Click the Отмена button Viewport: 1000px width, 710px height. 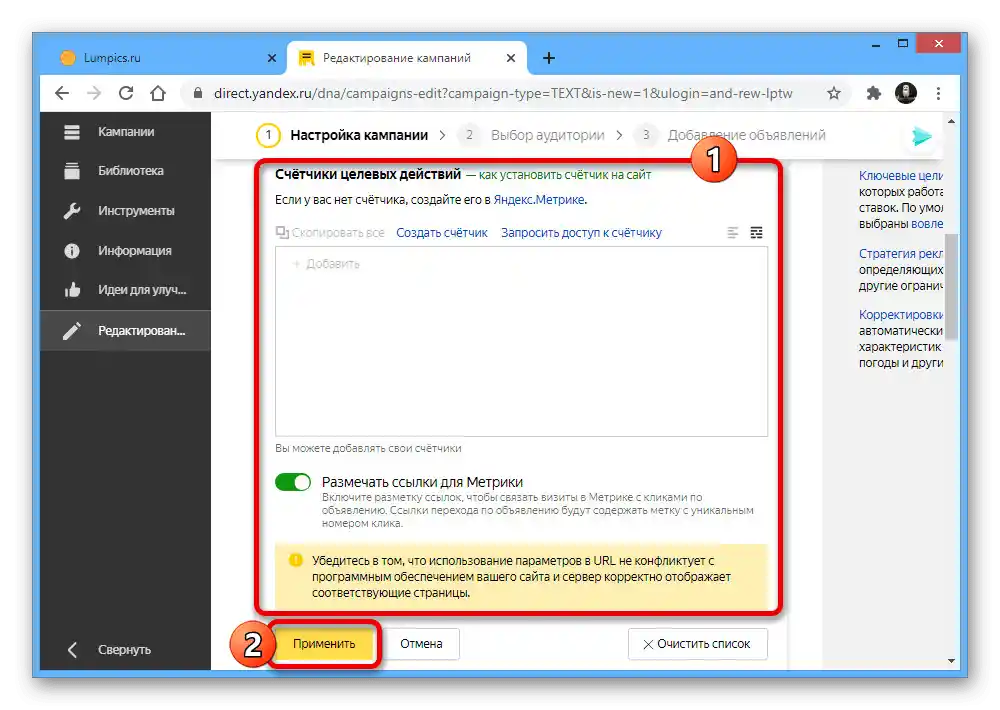[x=421, y=644]
